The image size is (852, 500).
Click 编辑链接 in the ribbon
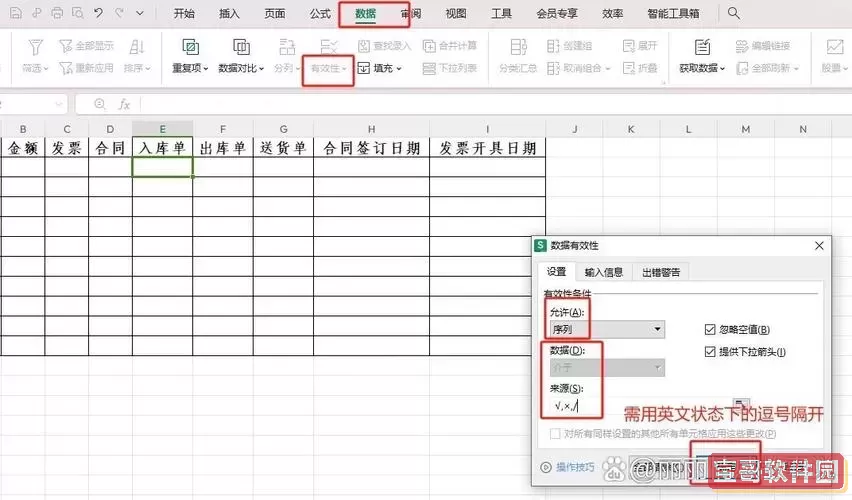763,46
